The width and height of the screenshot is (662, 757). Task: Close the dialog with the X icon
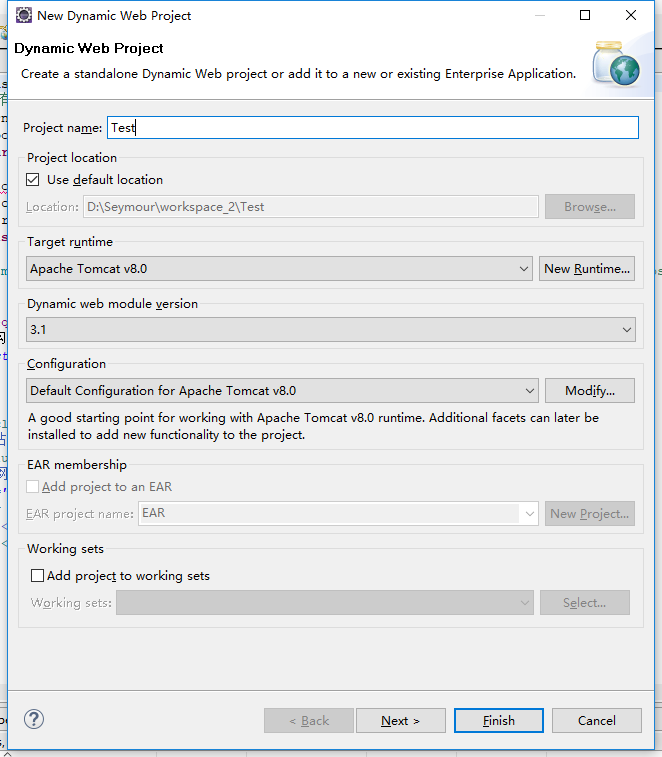[x=631, y=15]
